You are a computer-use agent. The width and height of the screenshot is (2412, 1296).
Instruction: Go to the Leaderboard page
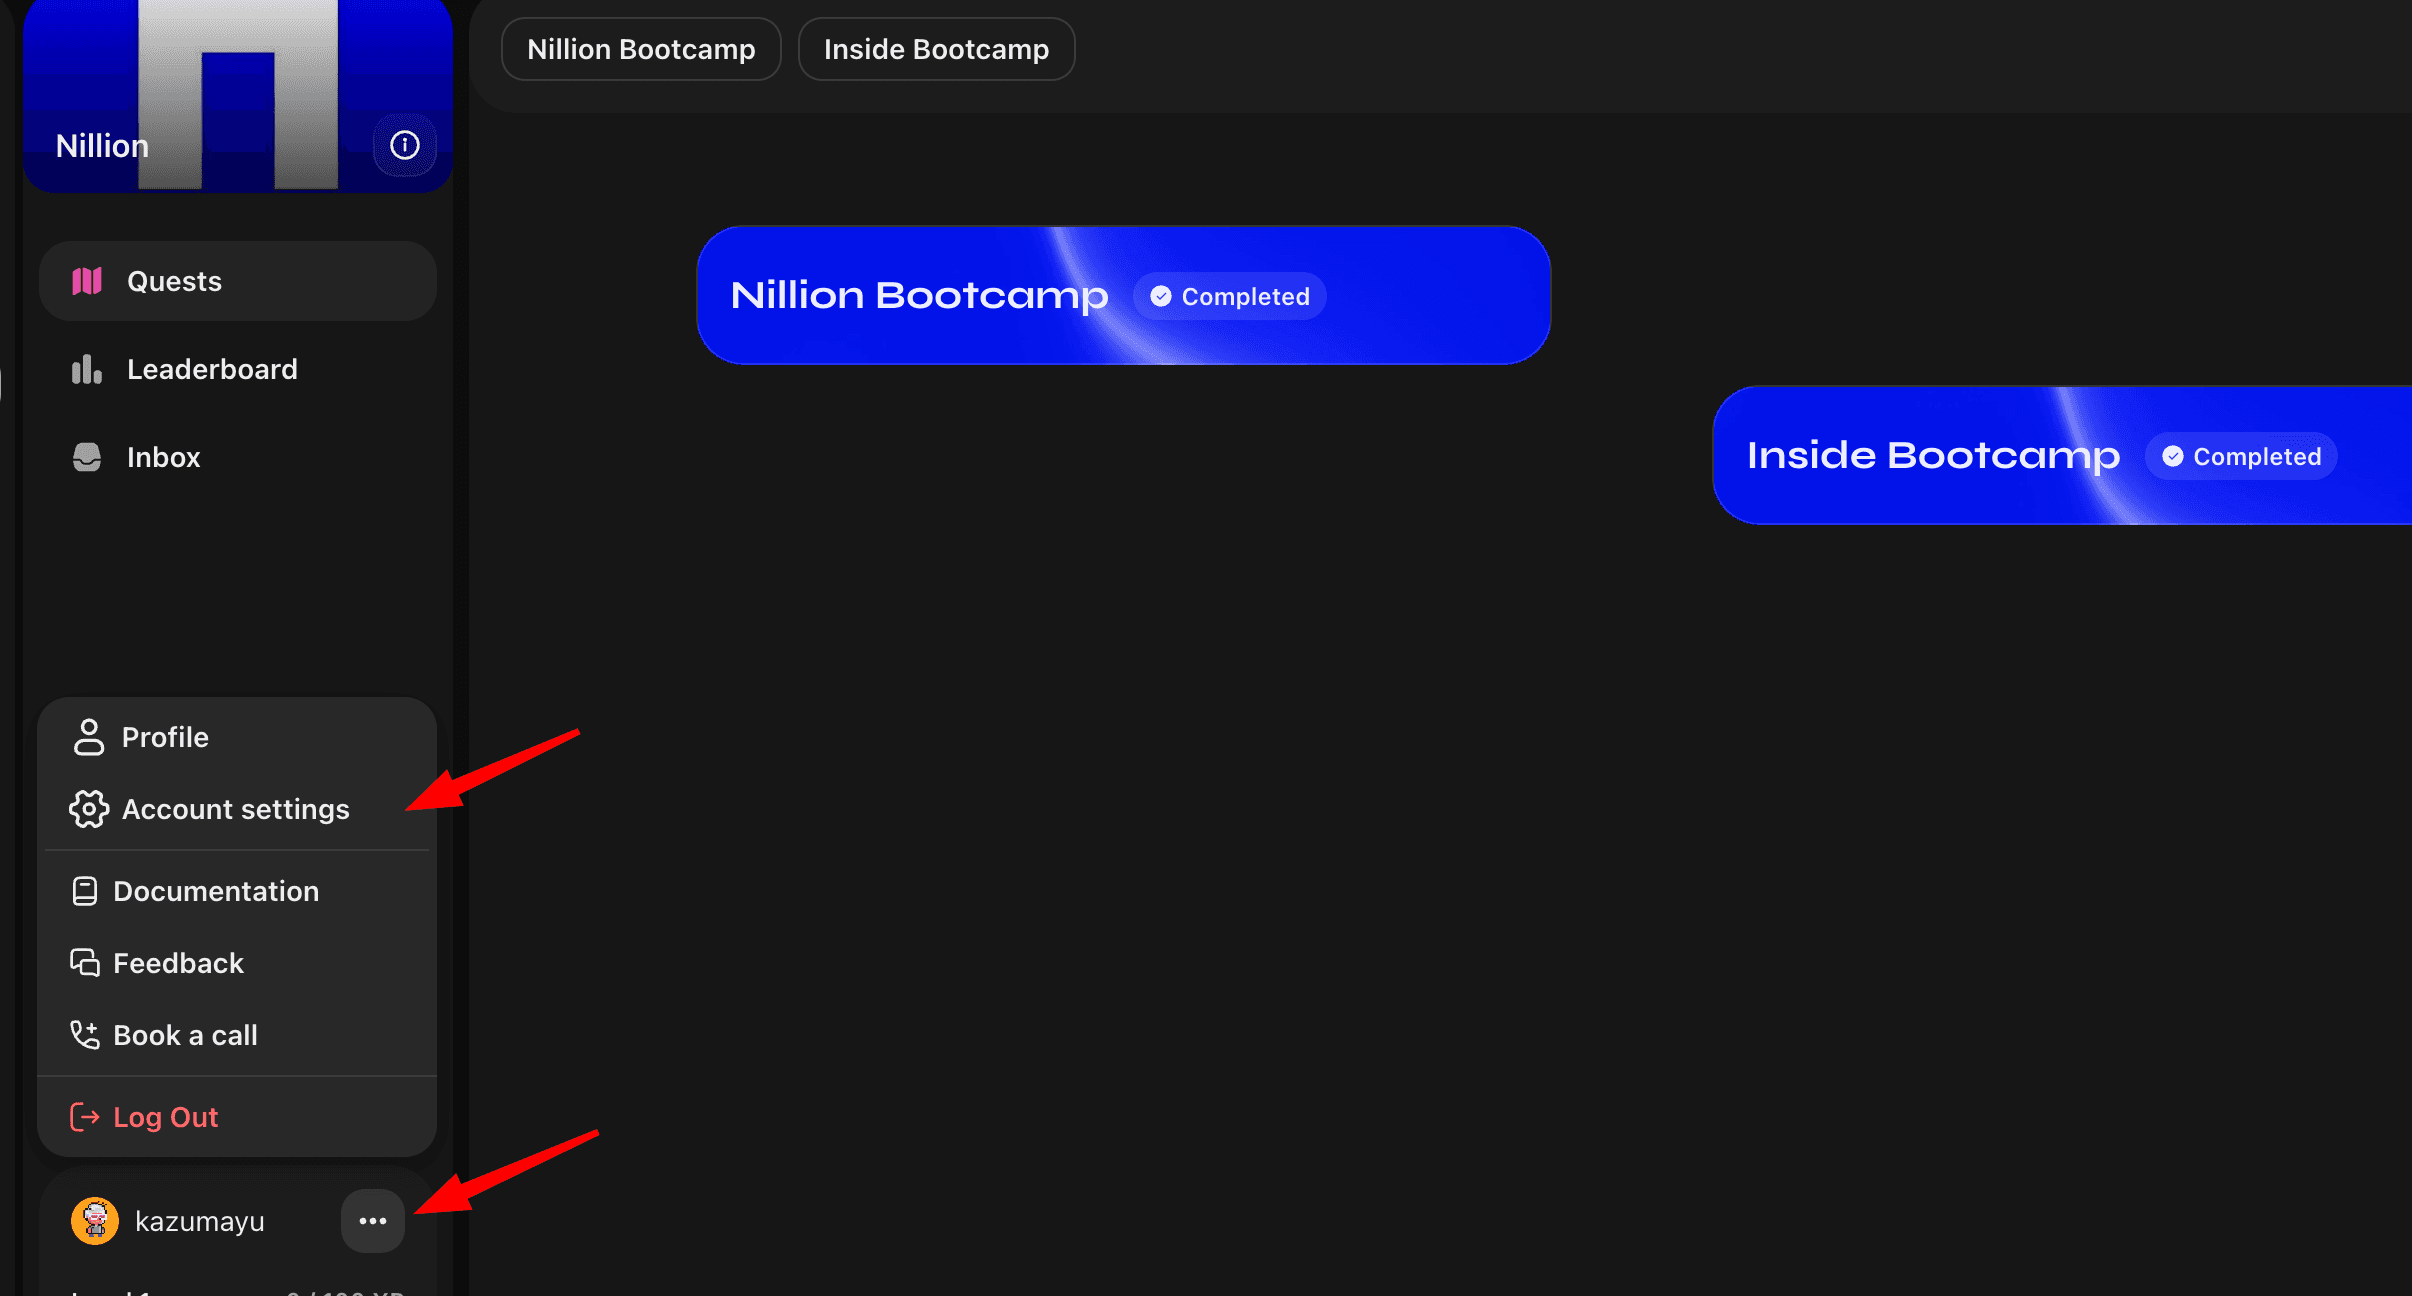[238, 369]
